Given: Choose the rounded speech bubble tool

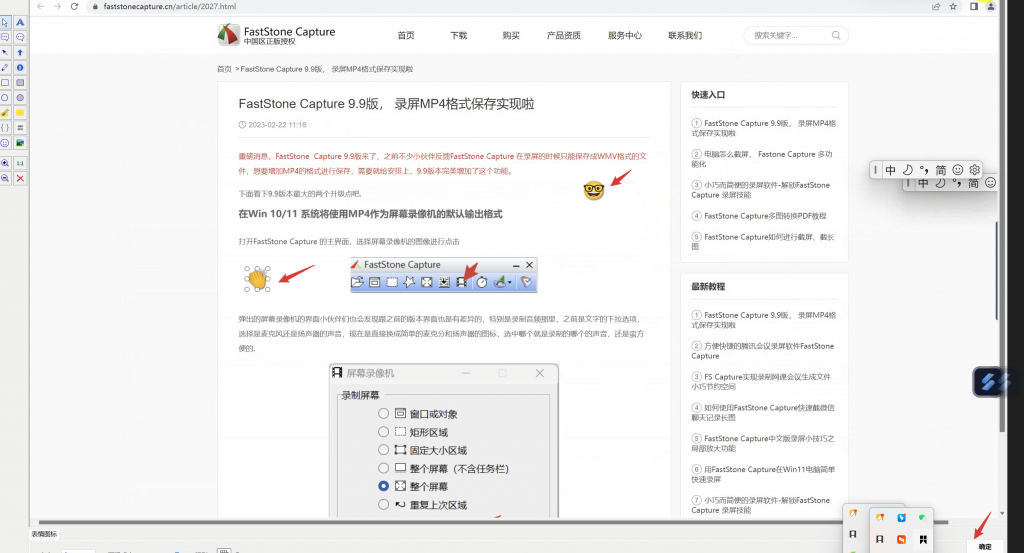Looking at the screenshot, I should coord(20,37).
